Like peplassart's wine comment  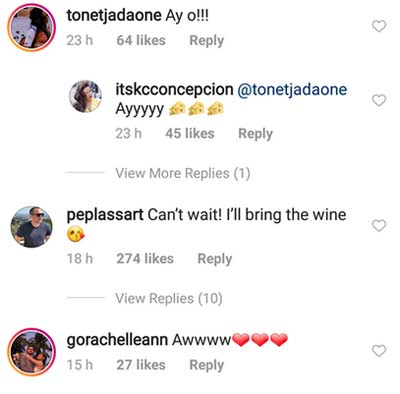pos(379,226)
